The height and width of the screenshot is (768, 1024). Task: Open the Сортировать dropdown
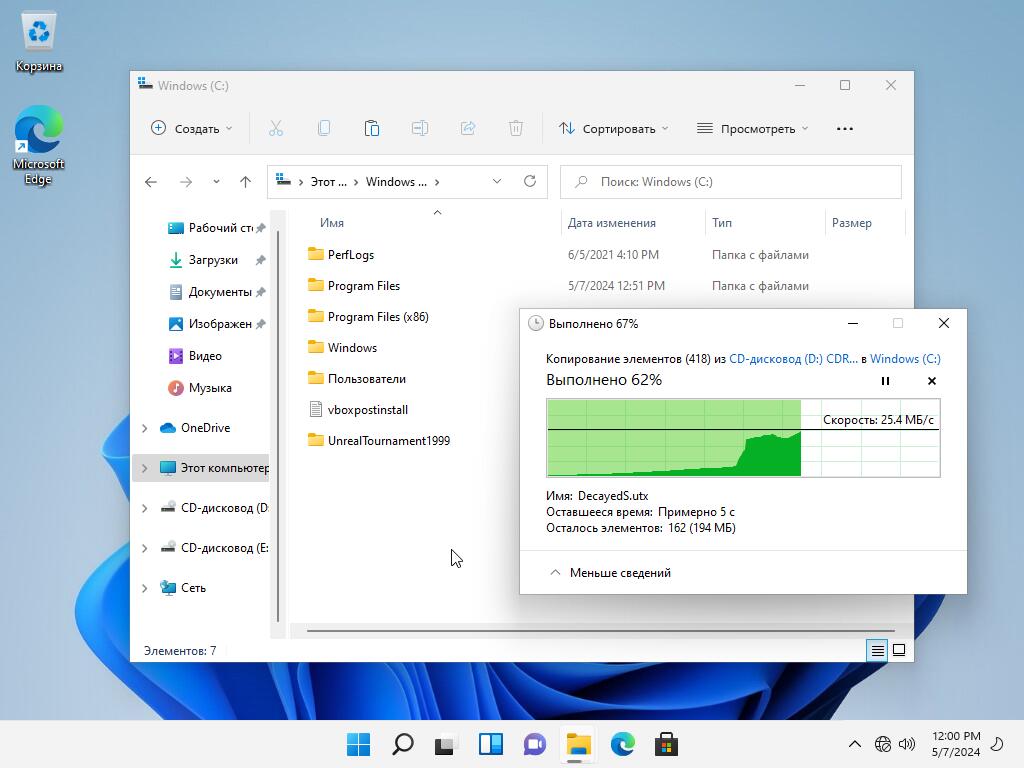613,128
